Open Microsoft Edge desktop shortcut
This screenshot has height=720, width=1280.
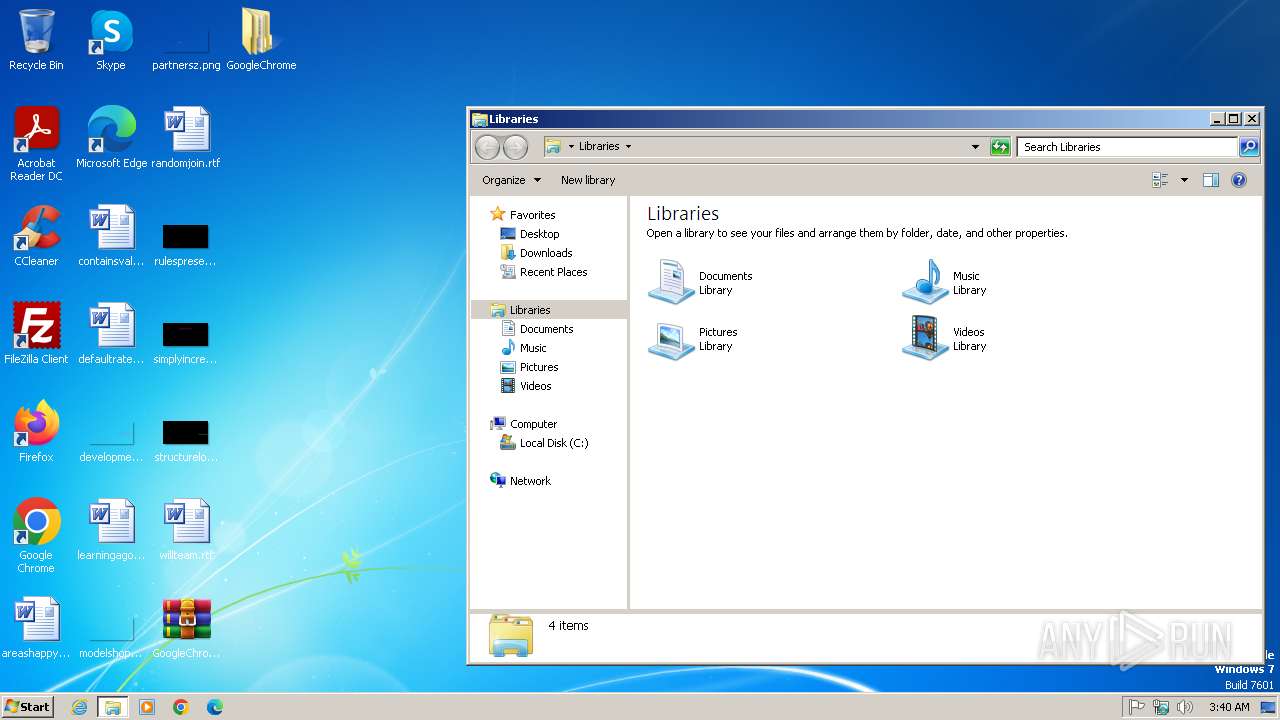111,138
